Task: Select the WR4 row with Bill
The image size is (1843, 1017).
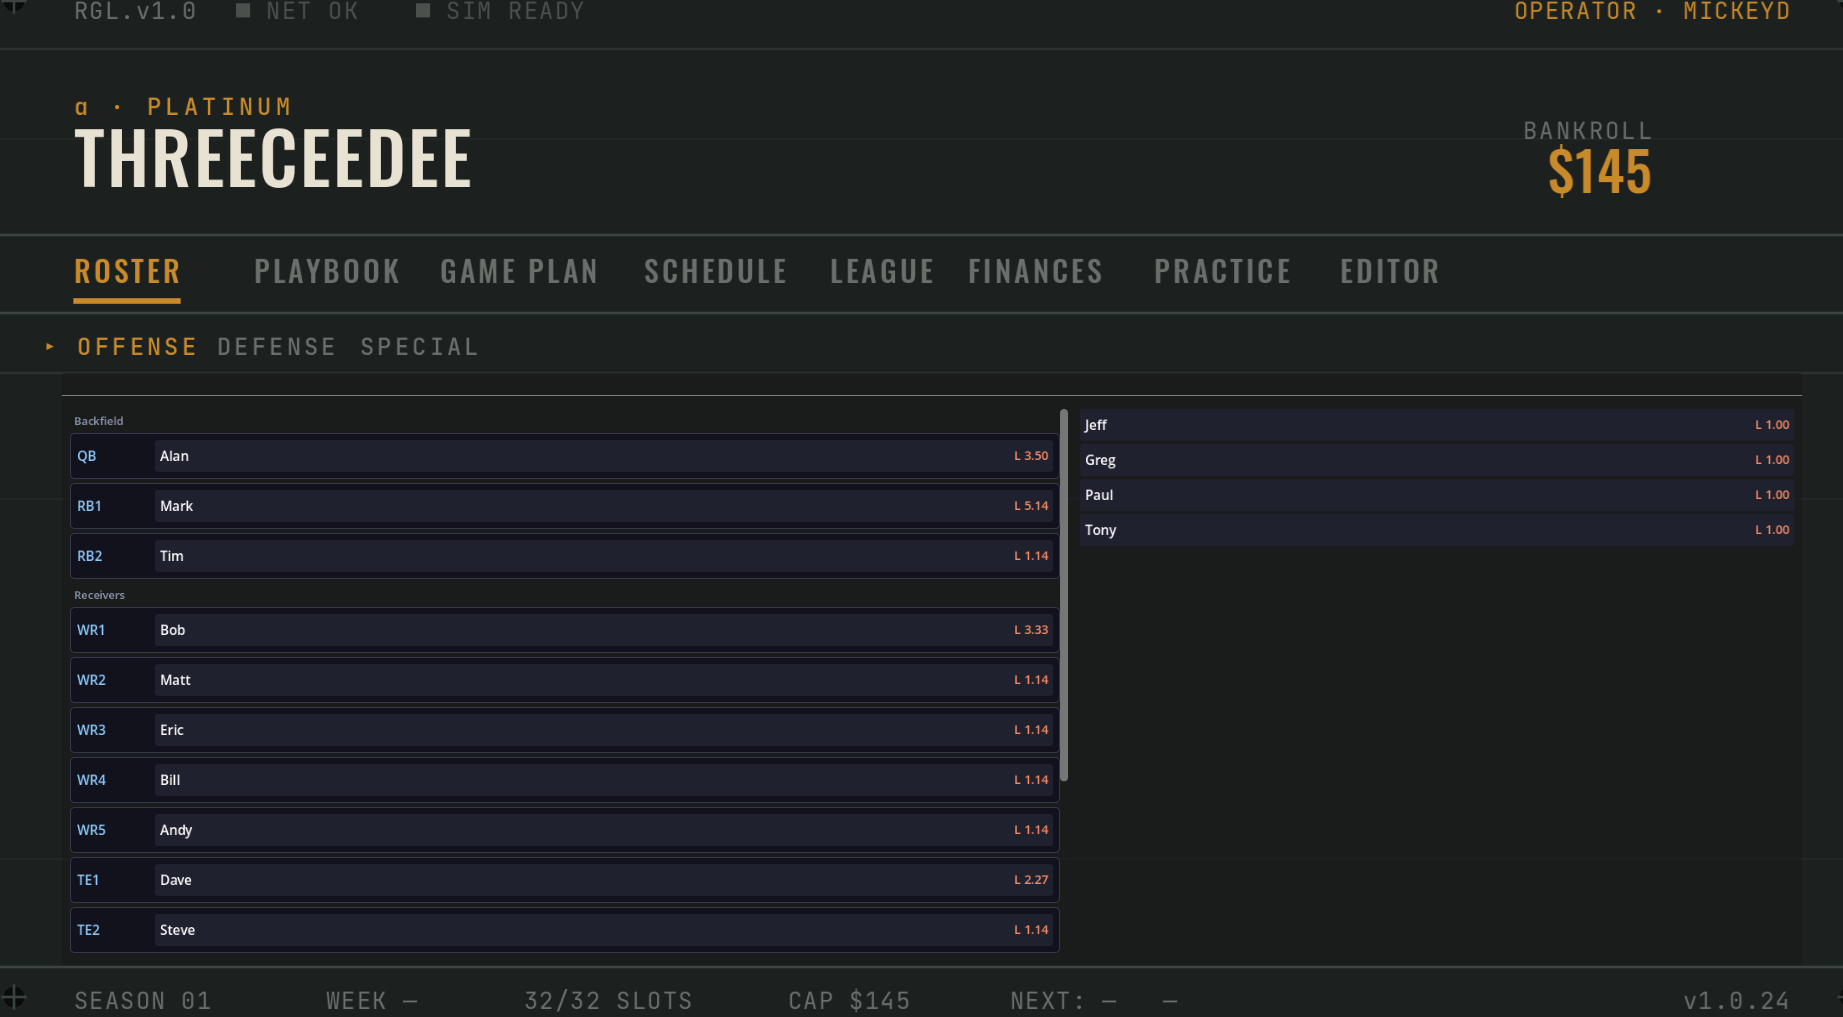Action: pyautogui.click(x=564, y=780)
